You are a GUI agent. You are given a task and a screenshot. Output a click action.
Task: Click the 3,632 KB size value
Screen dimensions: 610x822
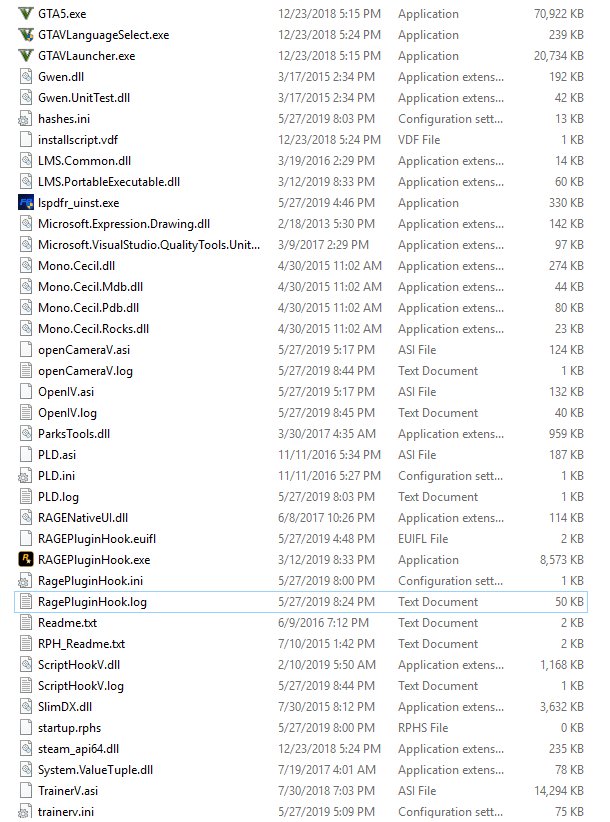coord(562,707)
